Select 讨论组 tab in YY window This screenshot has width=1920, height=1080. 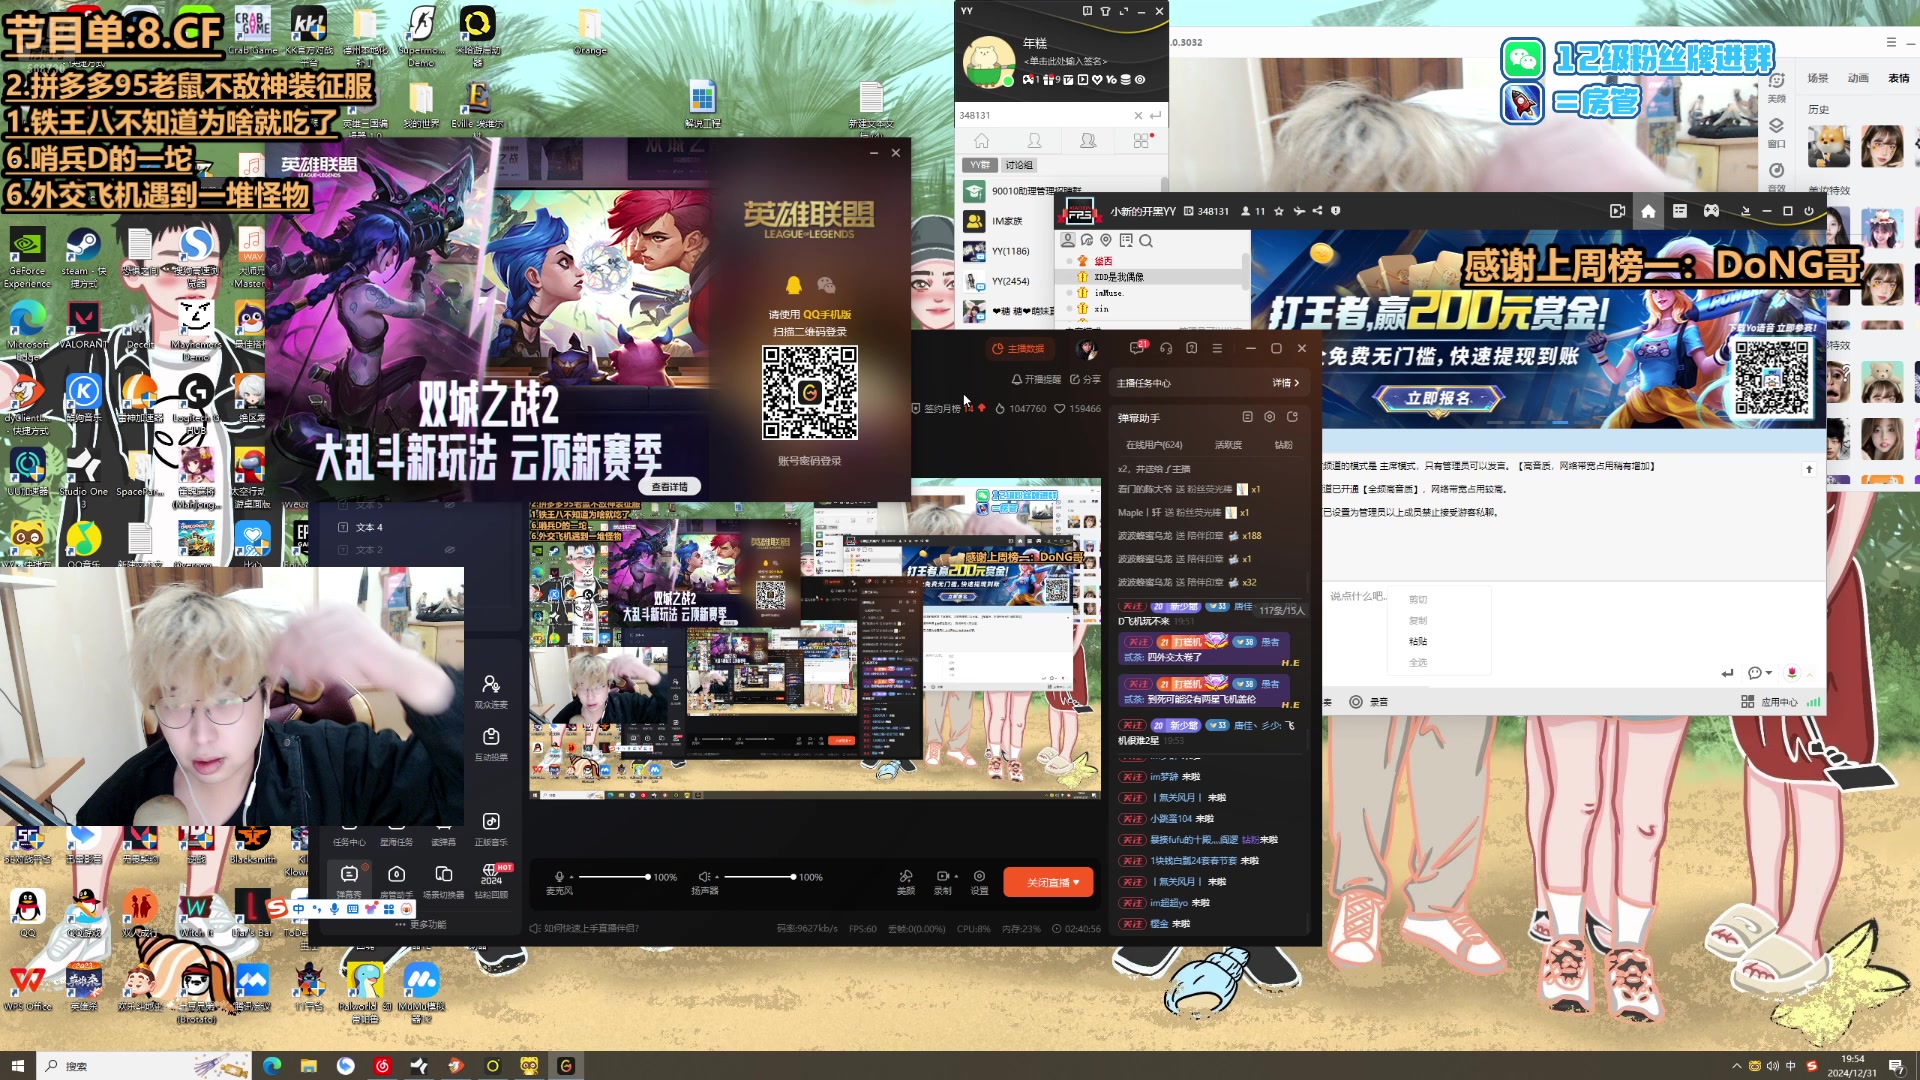pos(1019,165)
